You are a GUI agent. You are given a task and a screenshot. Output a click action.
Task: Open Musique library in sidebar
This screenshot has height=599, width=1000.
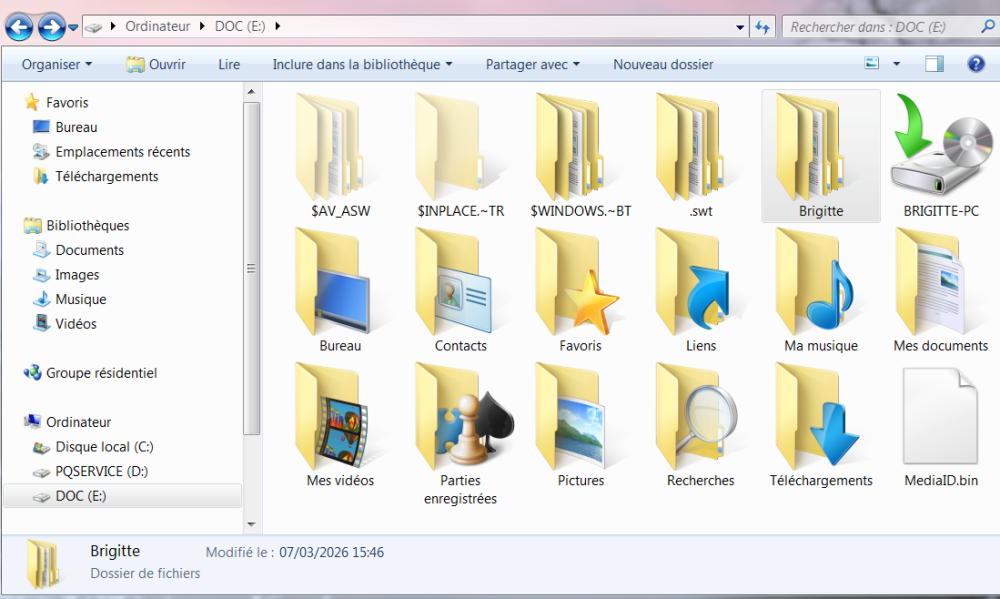click(80, 299)
